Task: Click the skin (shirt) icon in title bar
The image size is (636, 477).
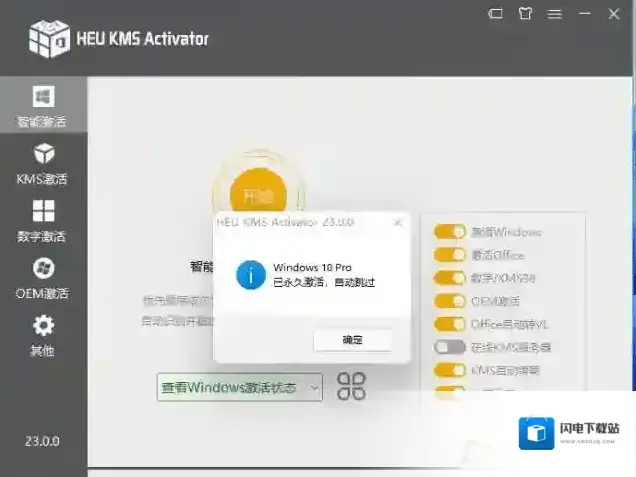Action: [526, 14]
